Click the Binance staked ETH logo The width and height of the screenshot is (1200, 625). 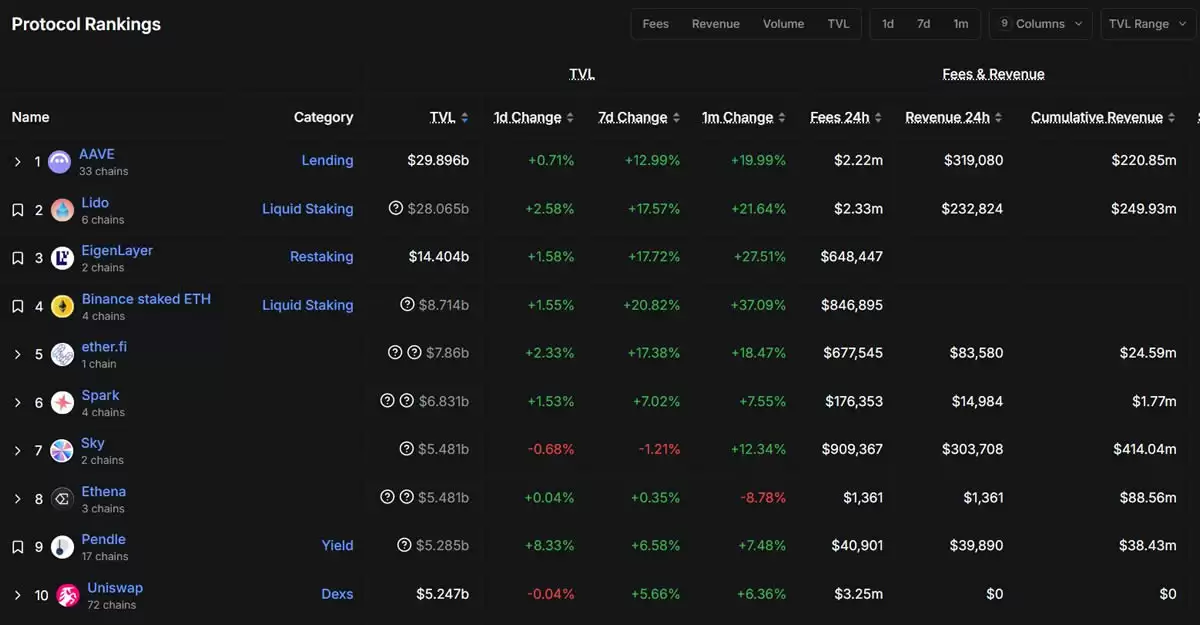click(62, 305)
